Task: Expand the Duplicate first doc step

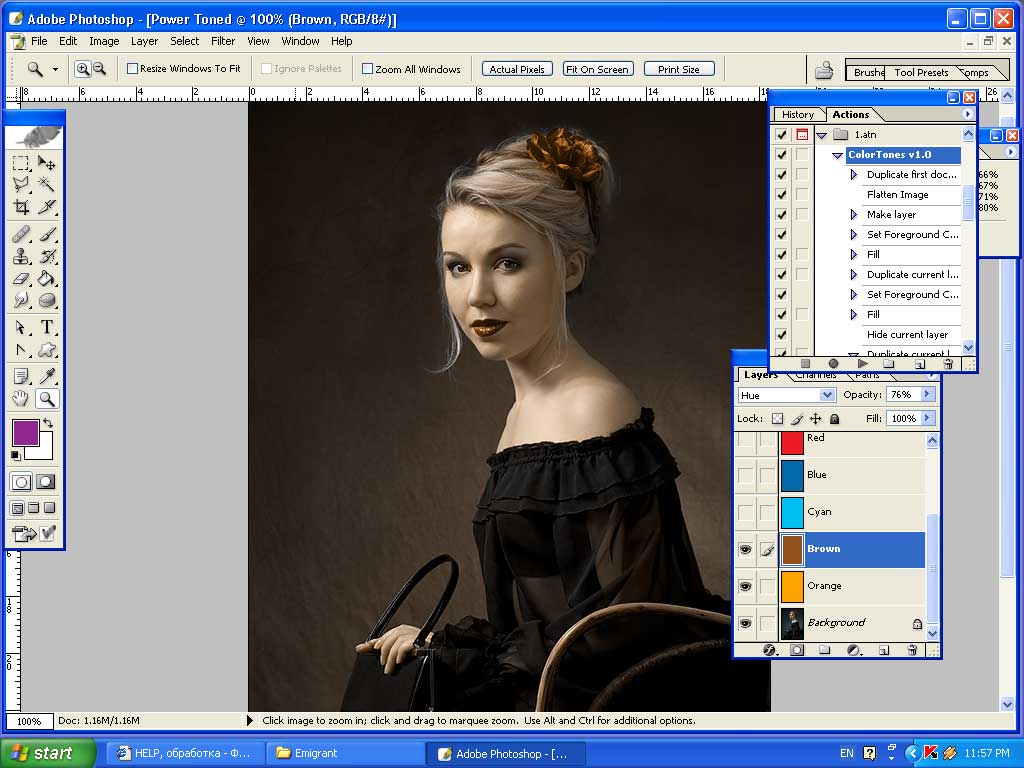Action: pos(854,175)
